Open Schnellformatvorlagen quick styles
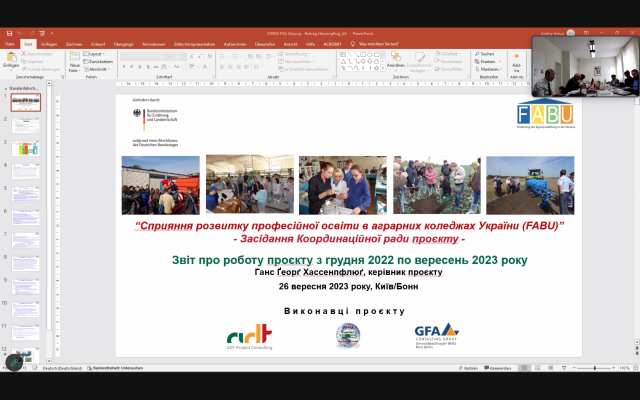640x400 pixels. (x=418, y=62)
